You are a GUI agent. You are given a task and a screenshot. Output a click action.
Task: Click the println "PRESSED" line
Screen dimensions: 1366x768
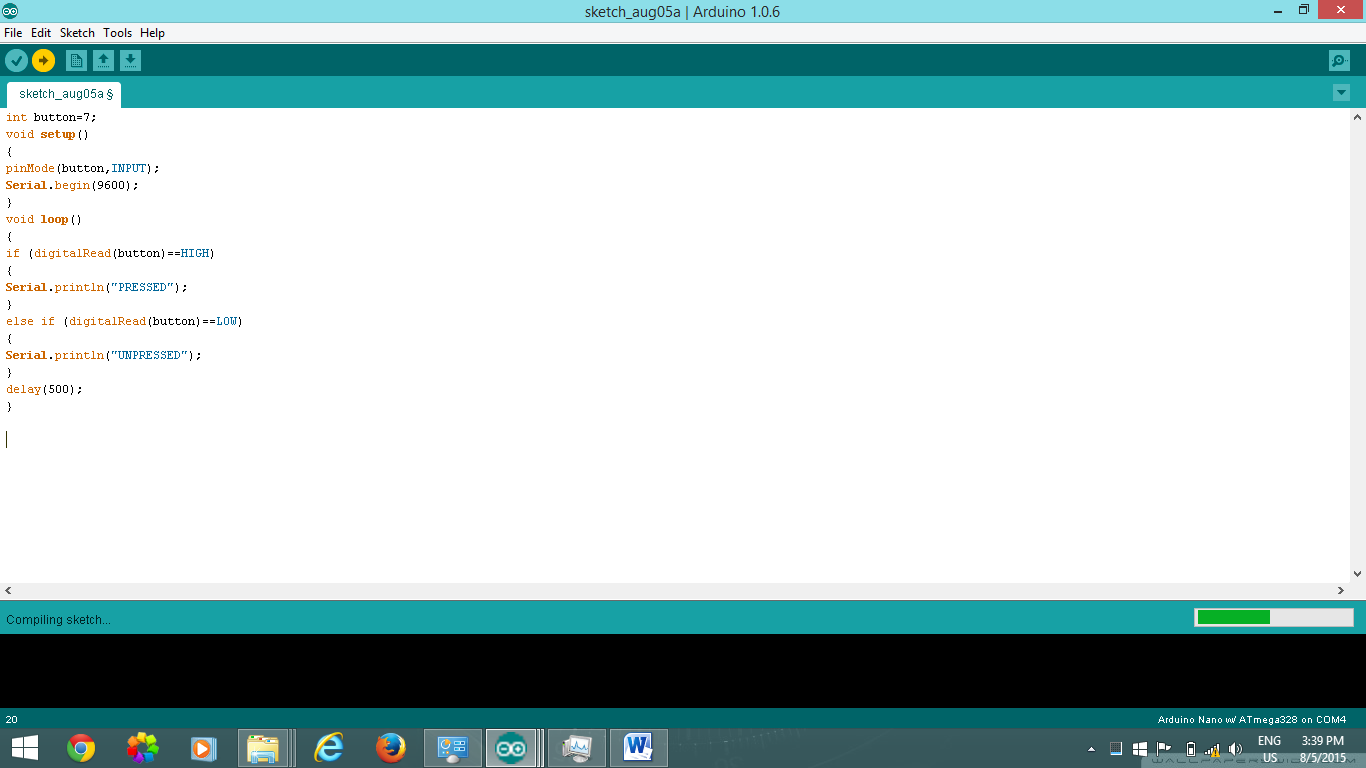(96, 287)
